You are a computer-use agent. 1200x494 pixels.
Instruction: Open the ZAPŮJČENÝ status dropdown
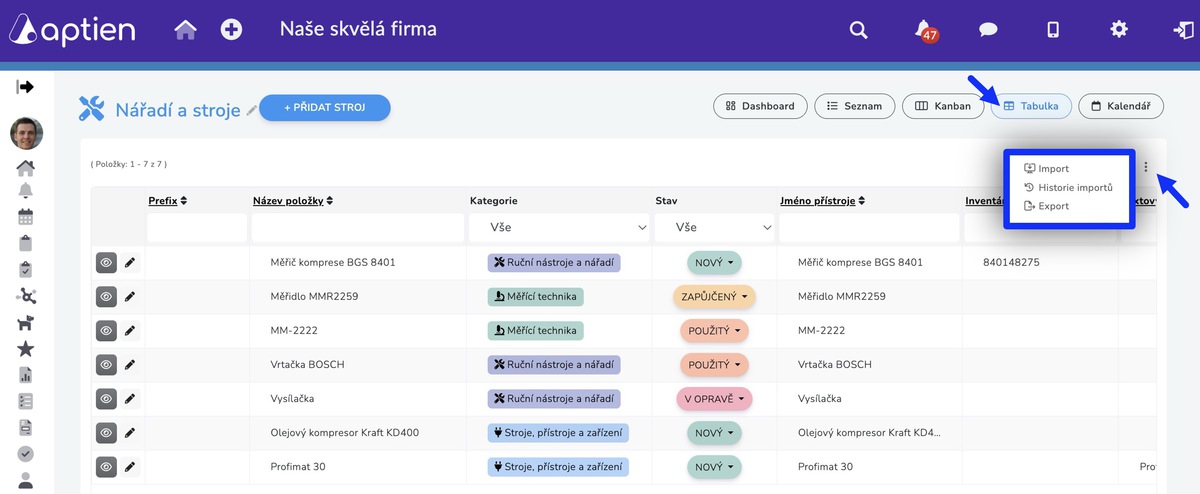coord(714,297)
